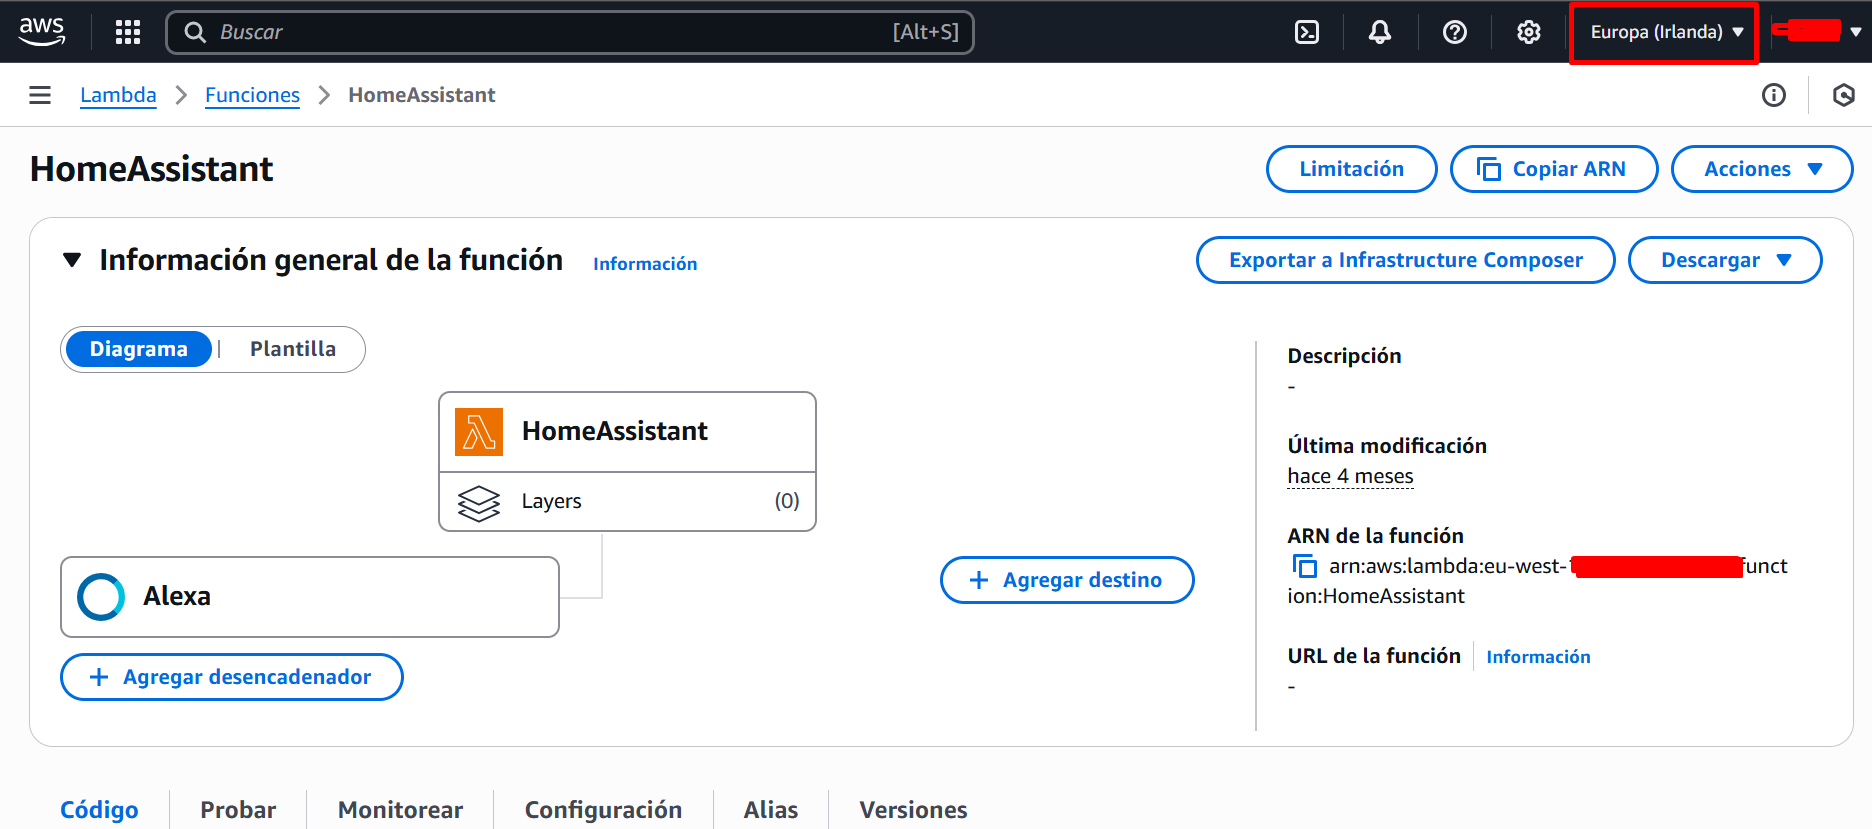Screen dimensions: 1872x829
Task: Go to Funciones breadcrumb link
Action: point(252,95)
